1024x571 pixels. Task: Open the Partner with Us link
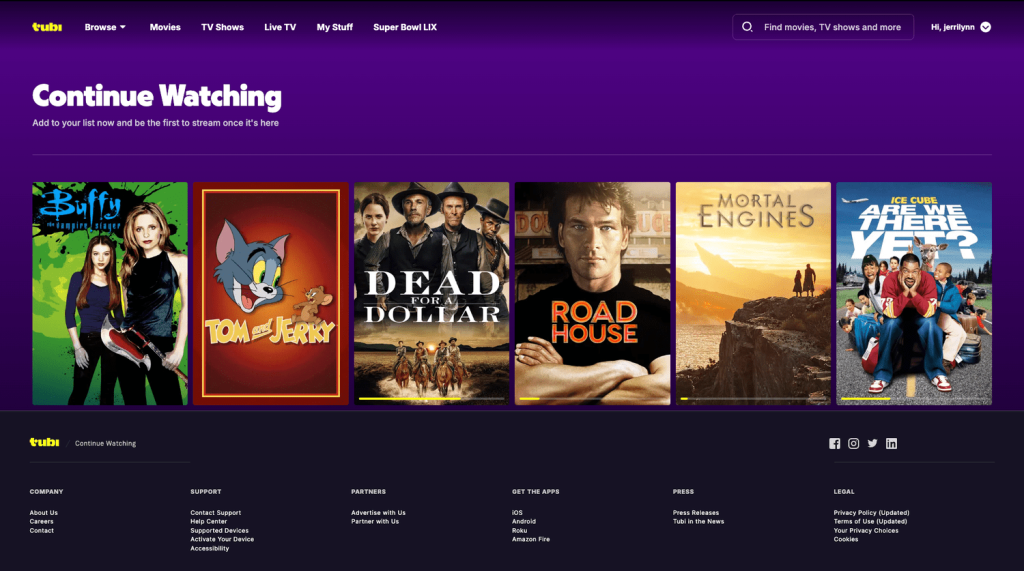point(375,521)
